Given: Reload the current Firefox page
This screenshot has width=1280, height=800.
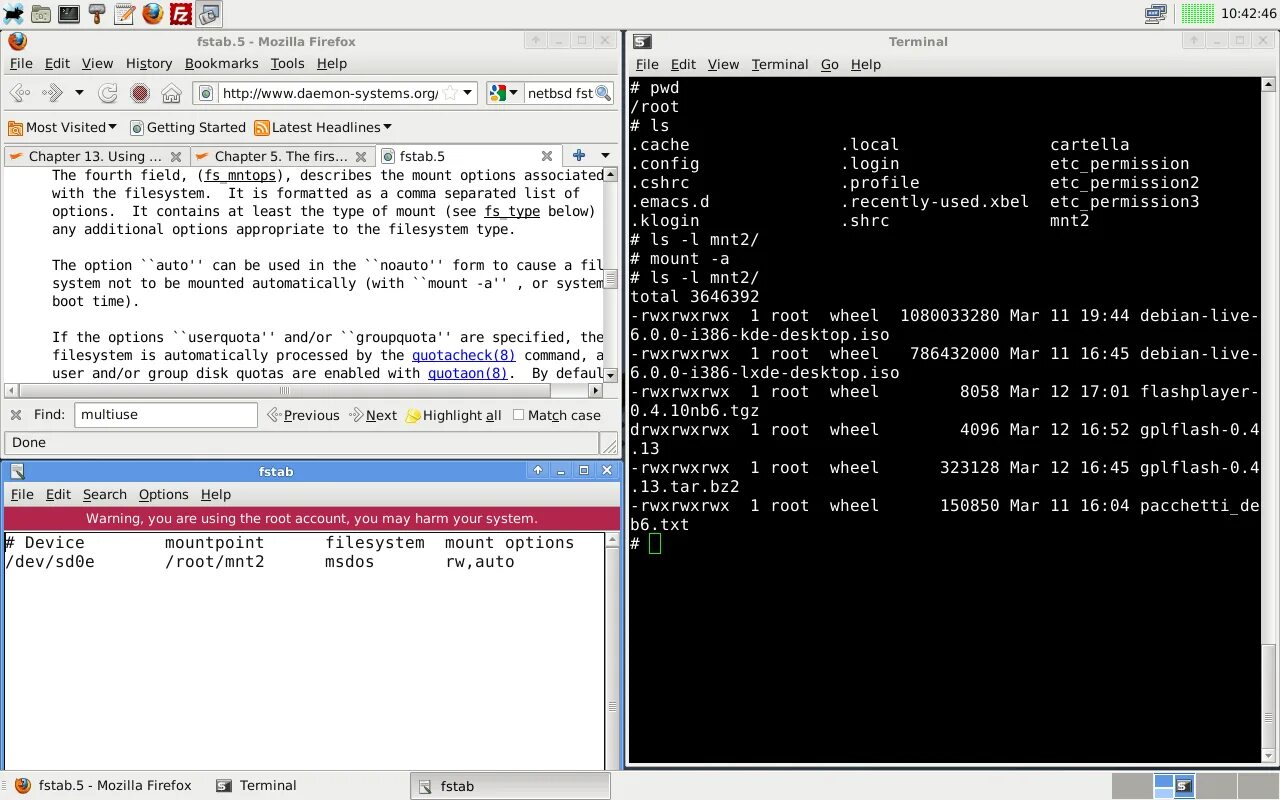Looking at the screenshot, I should [x=108, y=93].
